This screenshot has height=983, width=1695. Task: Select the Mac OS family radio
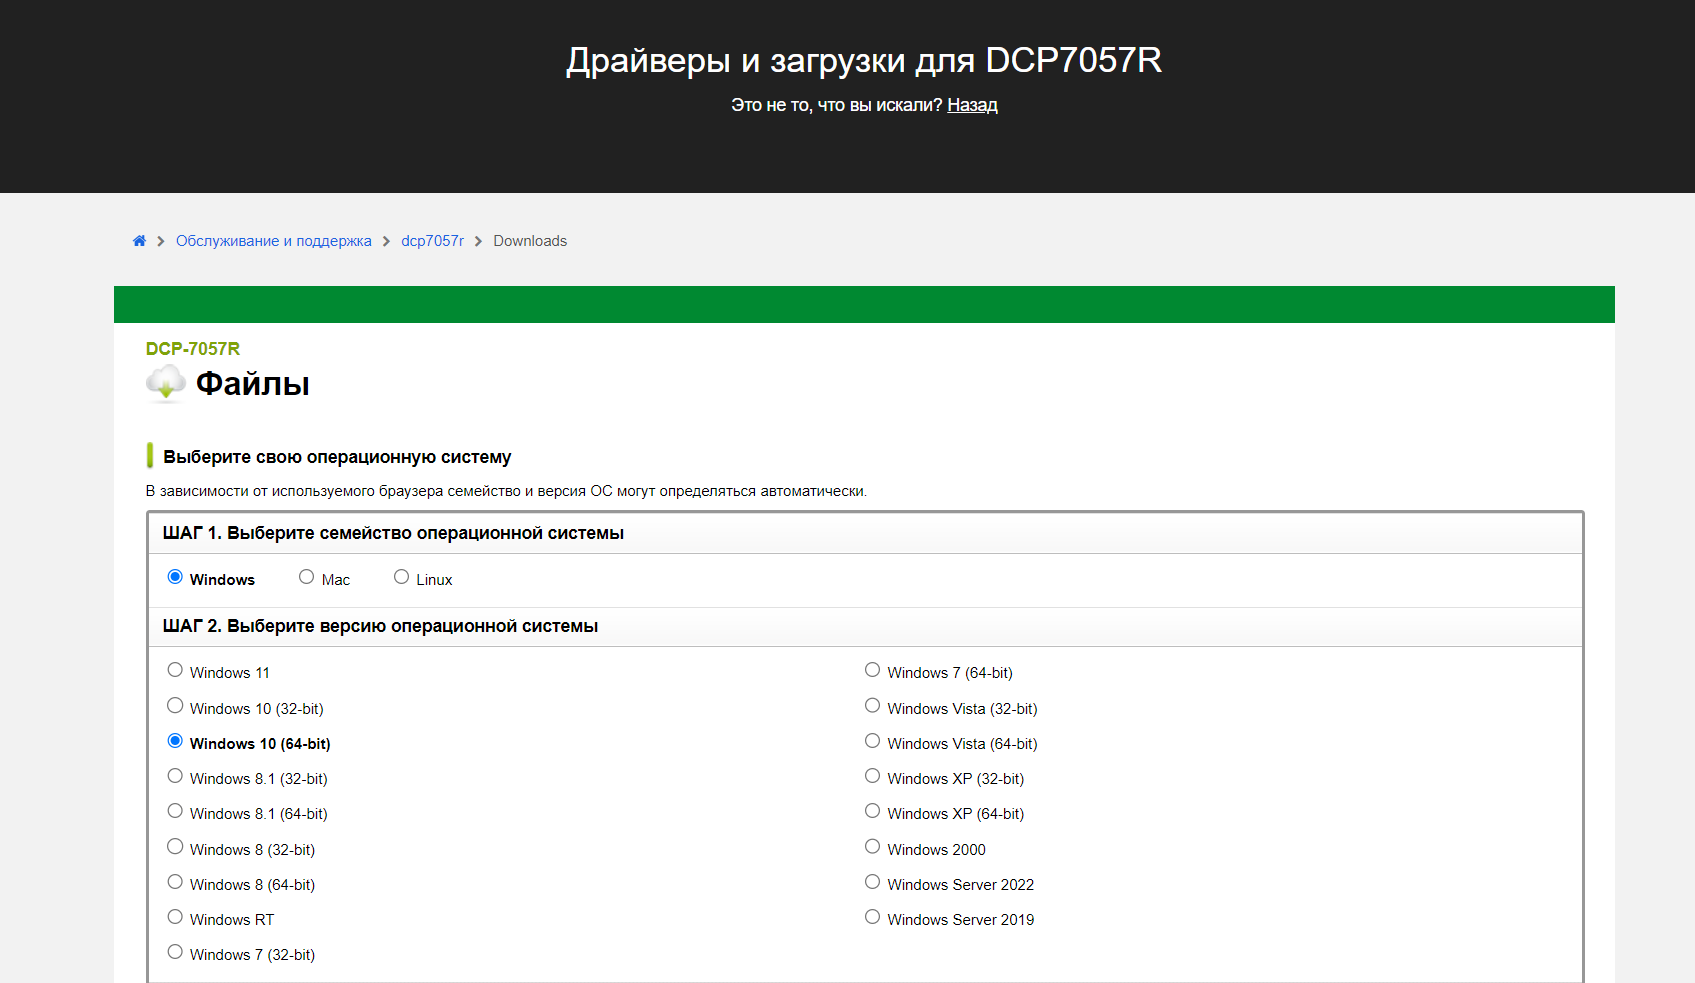[307, 577]
